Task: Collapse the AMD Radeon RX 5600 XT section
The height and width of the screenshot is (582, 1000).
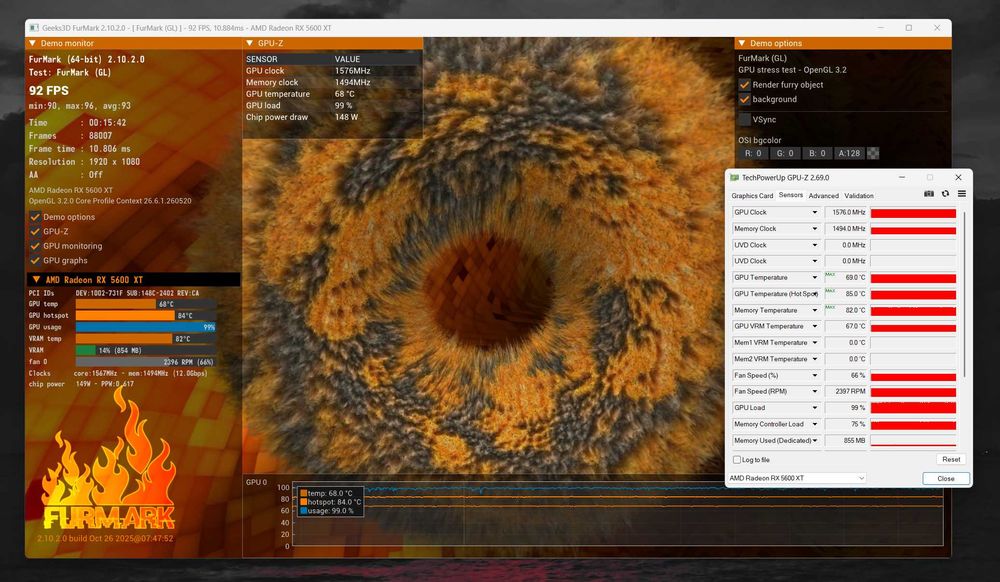Action: pos(36,279)
